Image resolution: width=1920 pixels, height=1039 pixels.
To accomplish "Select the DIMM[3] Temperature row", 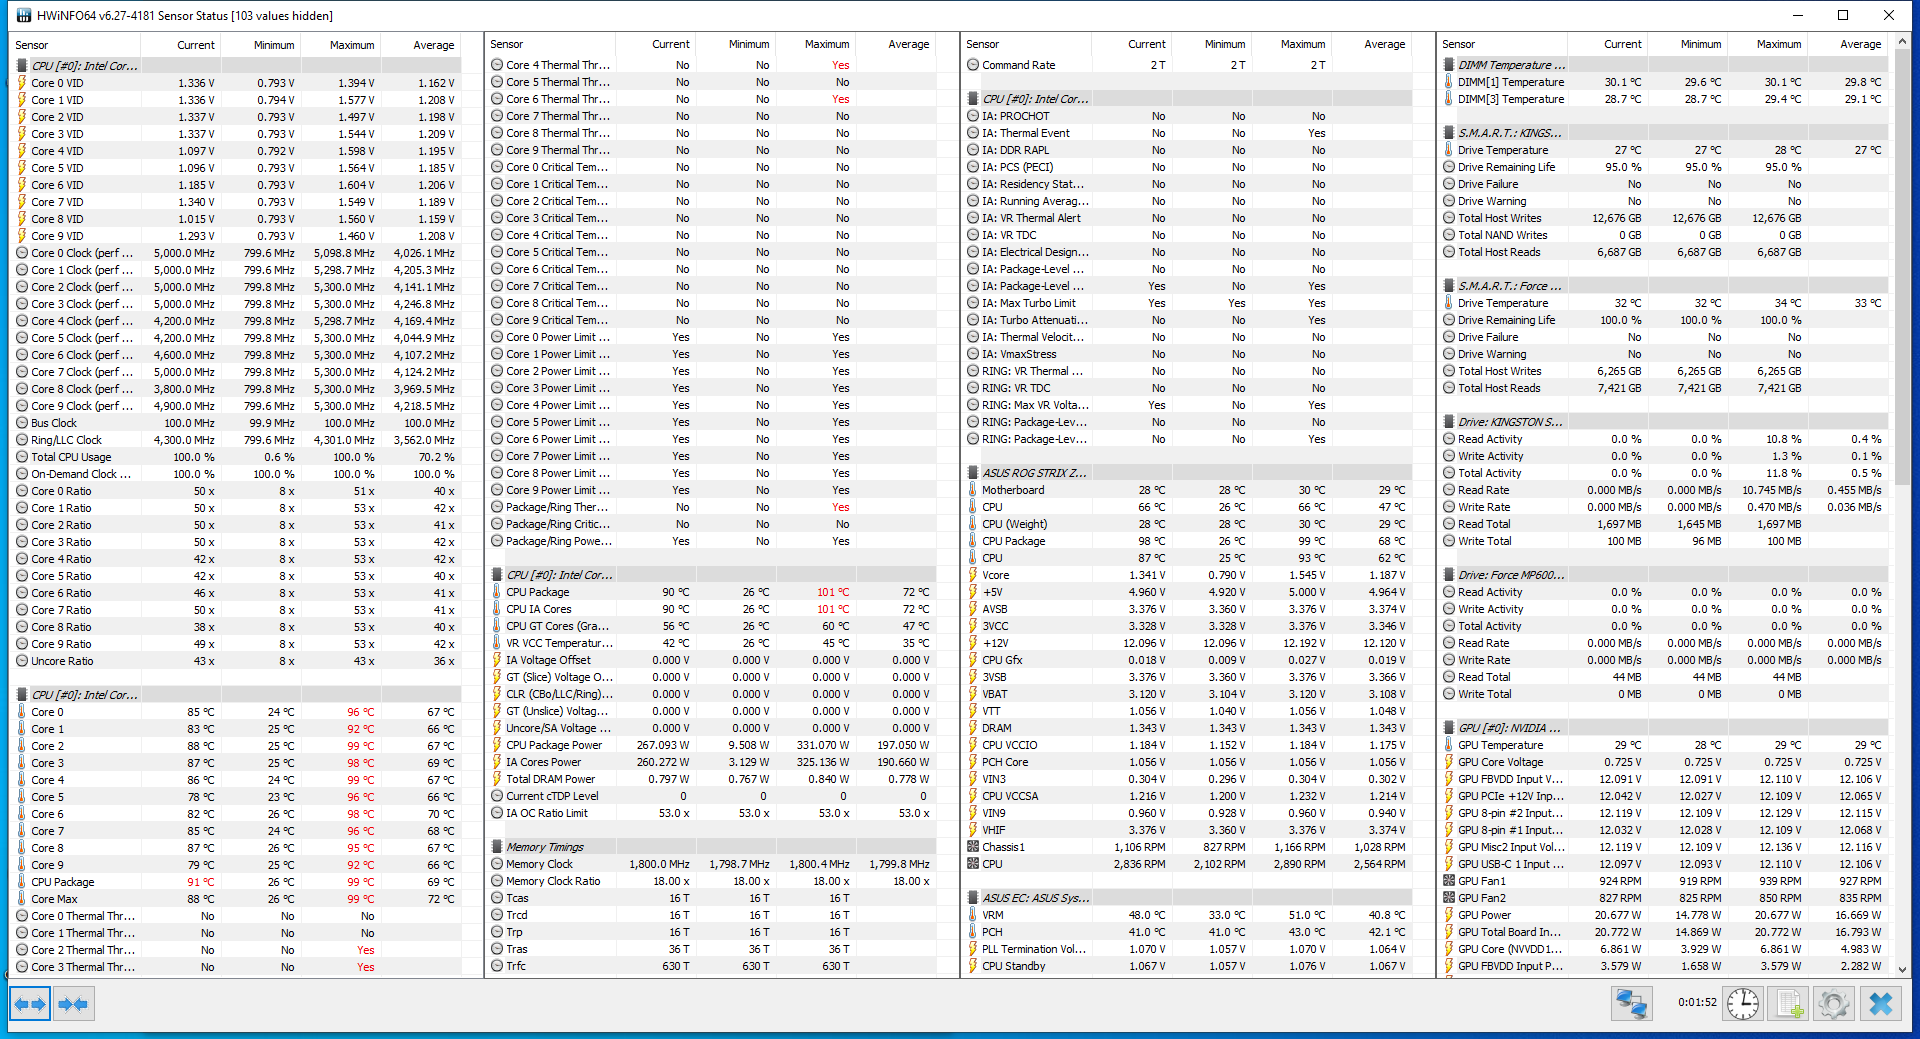I will pos(1666,99).
